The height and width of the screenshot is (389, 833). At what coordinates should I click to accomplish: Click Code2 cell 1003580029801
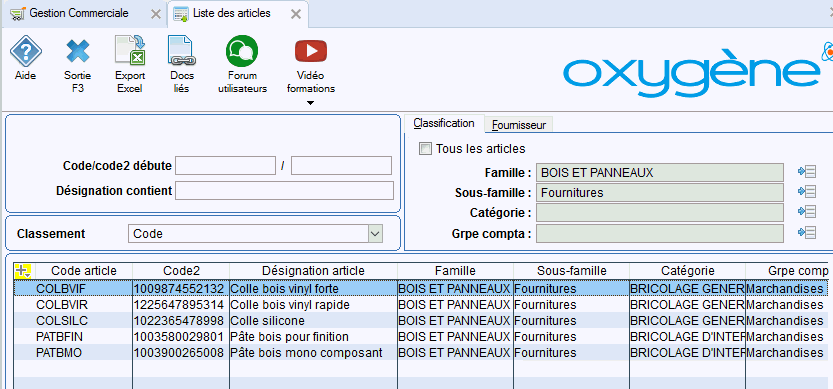click(x=181, y=336)
